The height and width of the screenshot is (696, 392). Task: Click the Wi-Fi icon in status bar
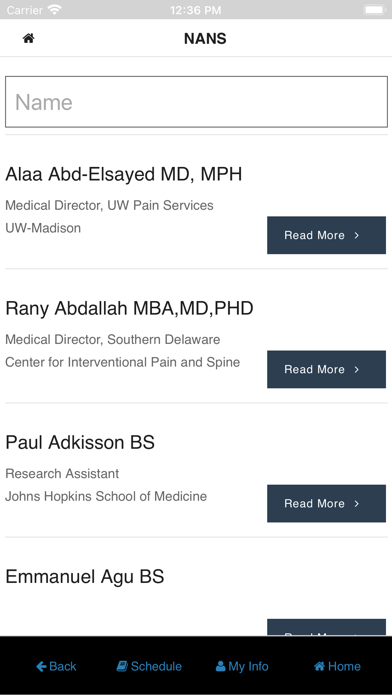click(x=54, y=10)
